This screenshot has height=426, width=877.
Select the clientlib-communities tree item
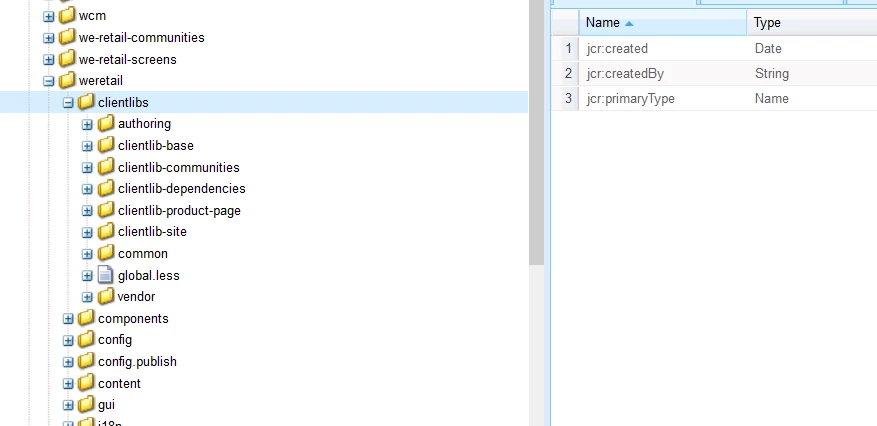click(178, 167)
